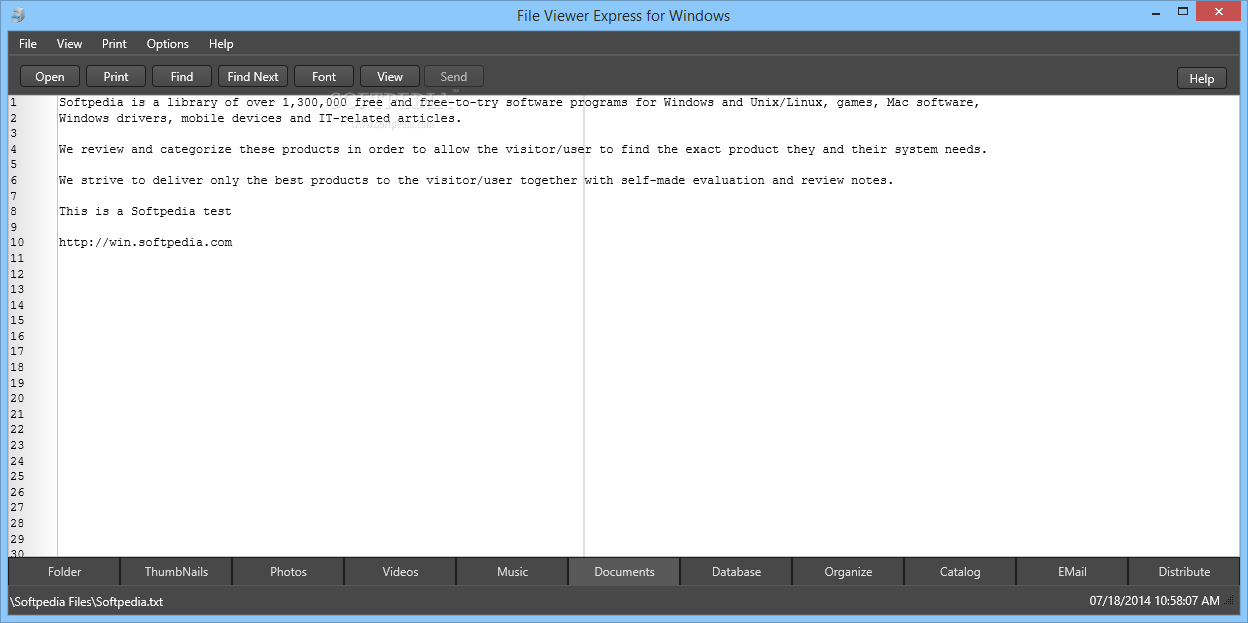Switch to the Organize tab

(x=849, y=572)
